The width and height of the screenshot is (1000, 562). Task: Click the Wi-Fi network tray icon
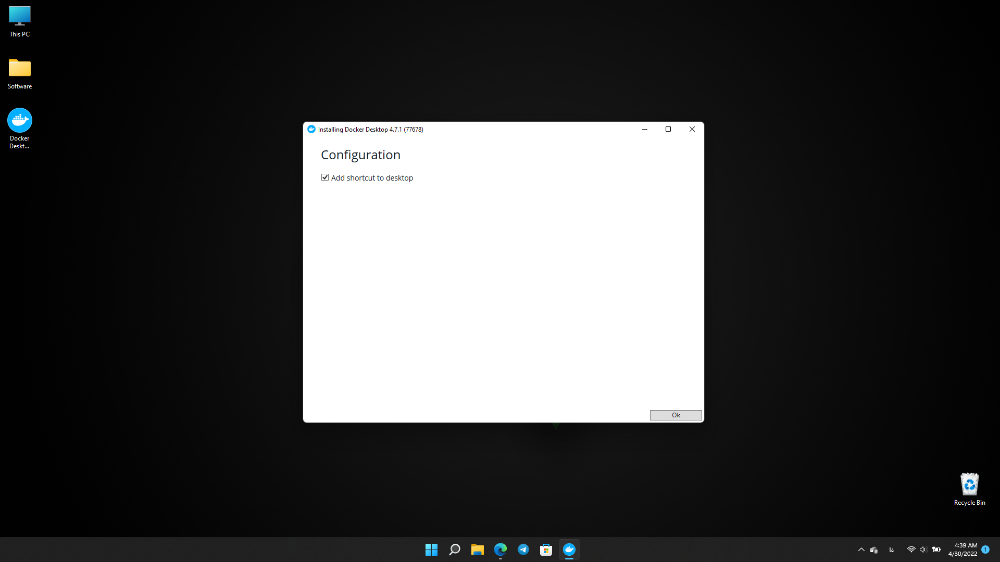(911, 550)
